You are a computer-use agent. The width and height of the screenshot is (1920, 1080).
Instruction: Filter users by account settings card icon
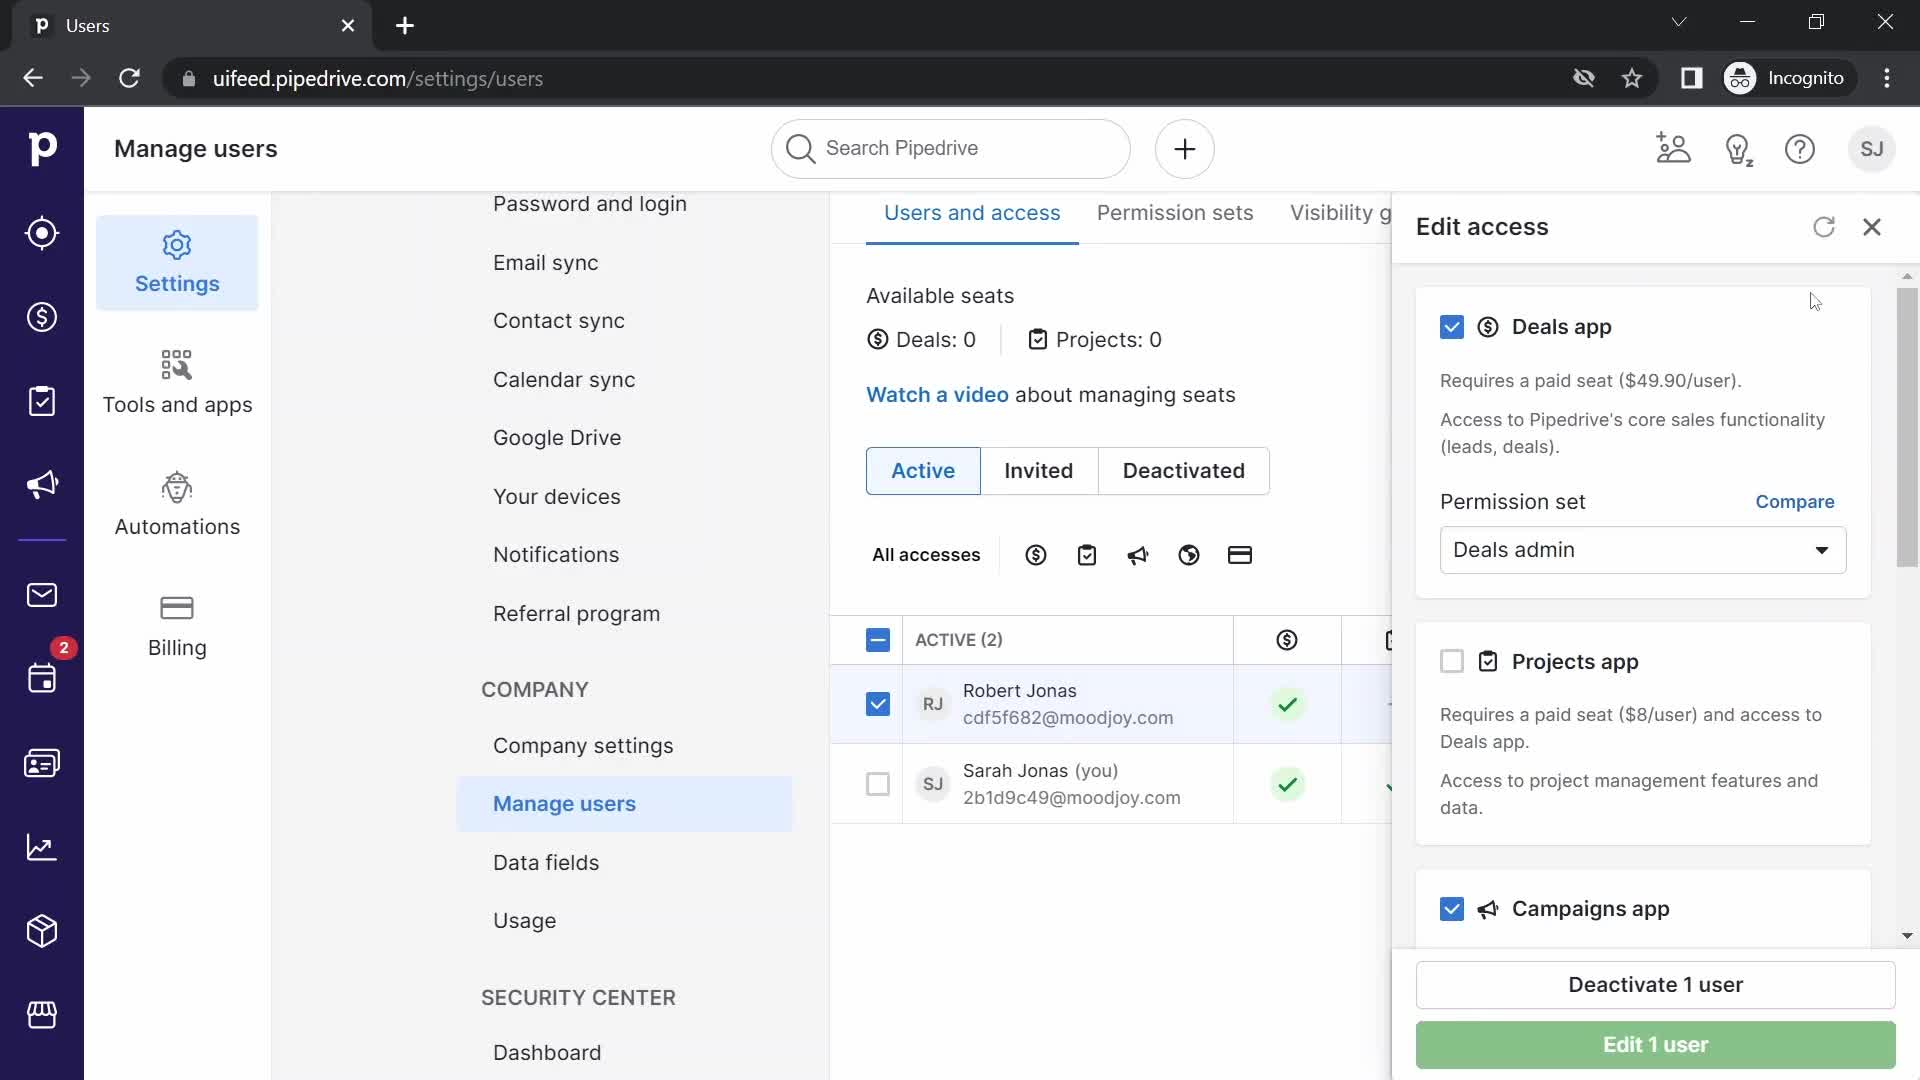1240,555
